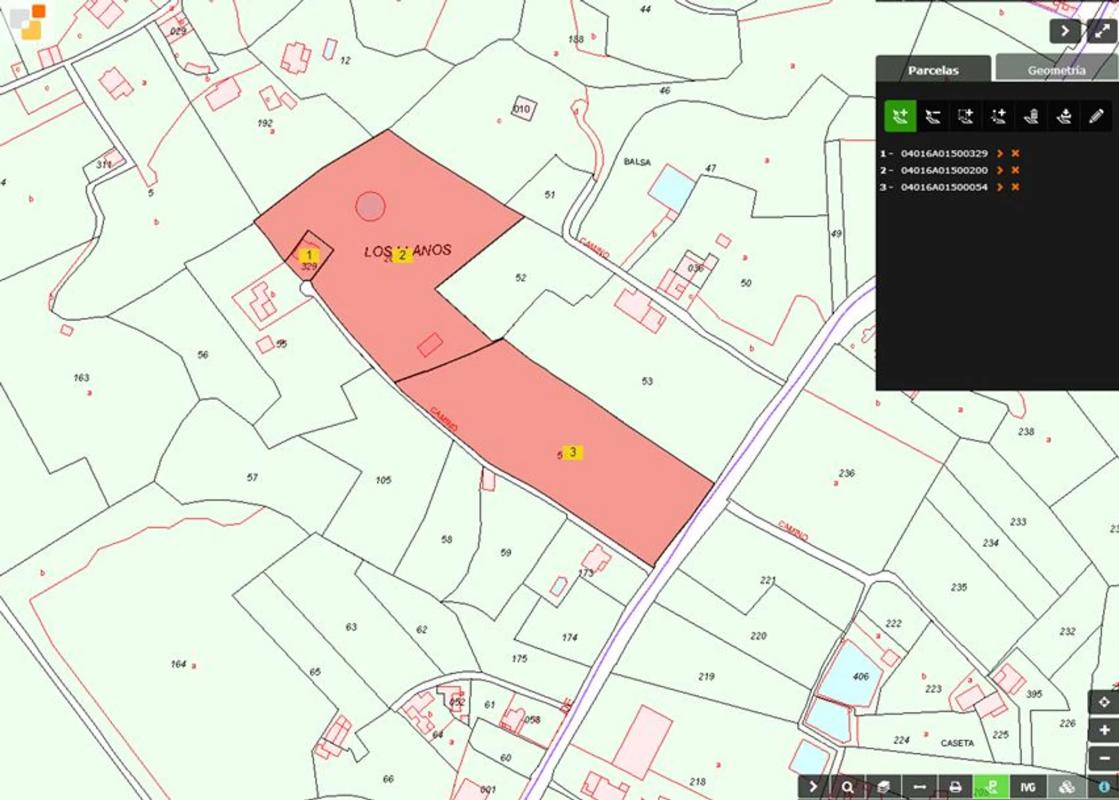Viewport: 1119px width, 800px height.
Task: Select the pencil edit tool
Action: pos(1097,116)
